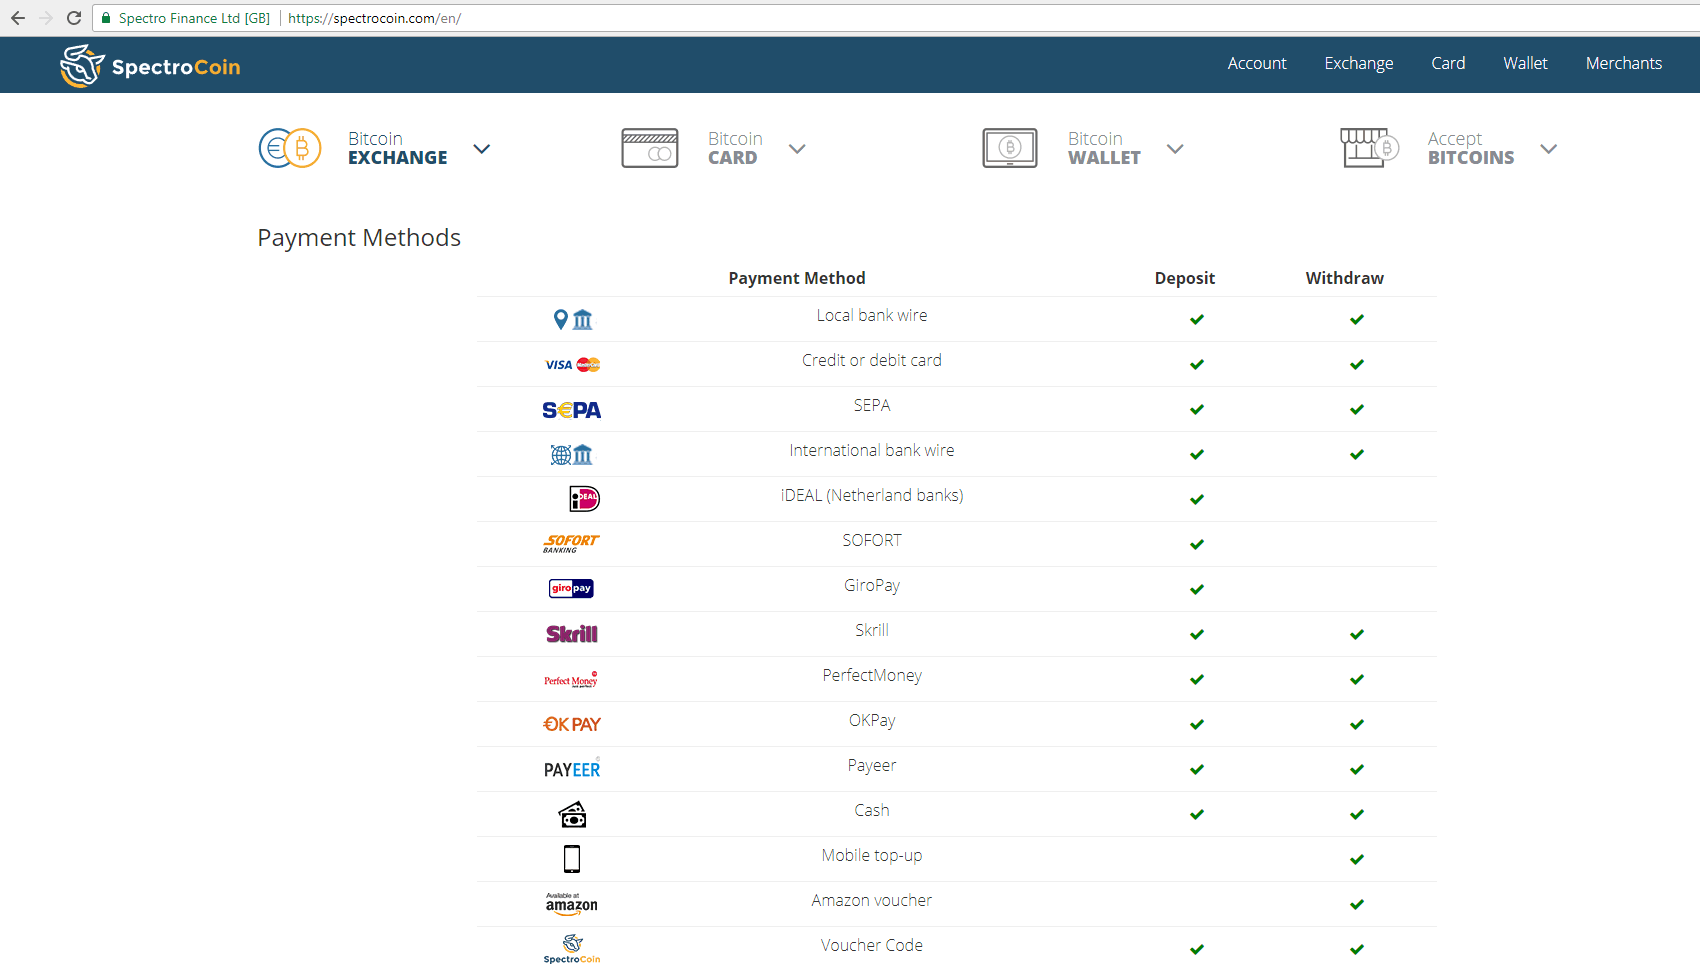Click the 'Local bank wire' text

tap(872, 315)
